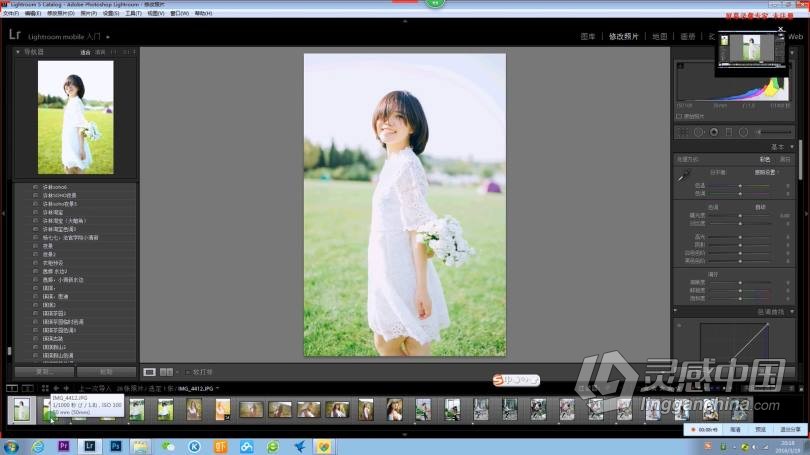Open Premiere Pro from taskbar

click(64, 446)
